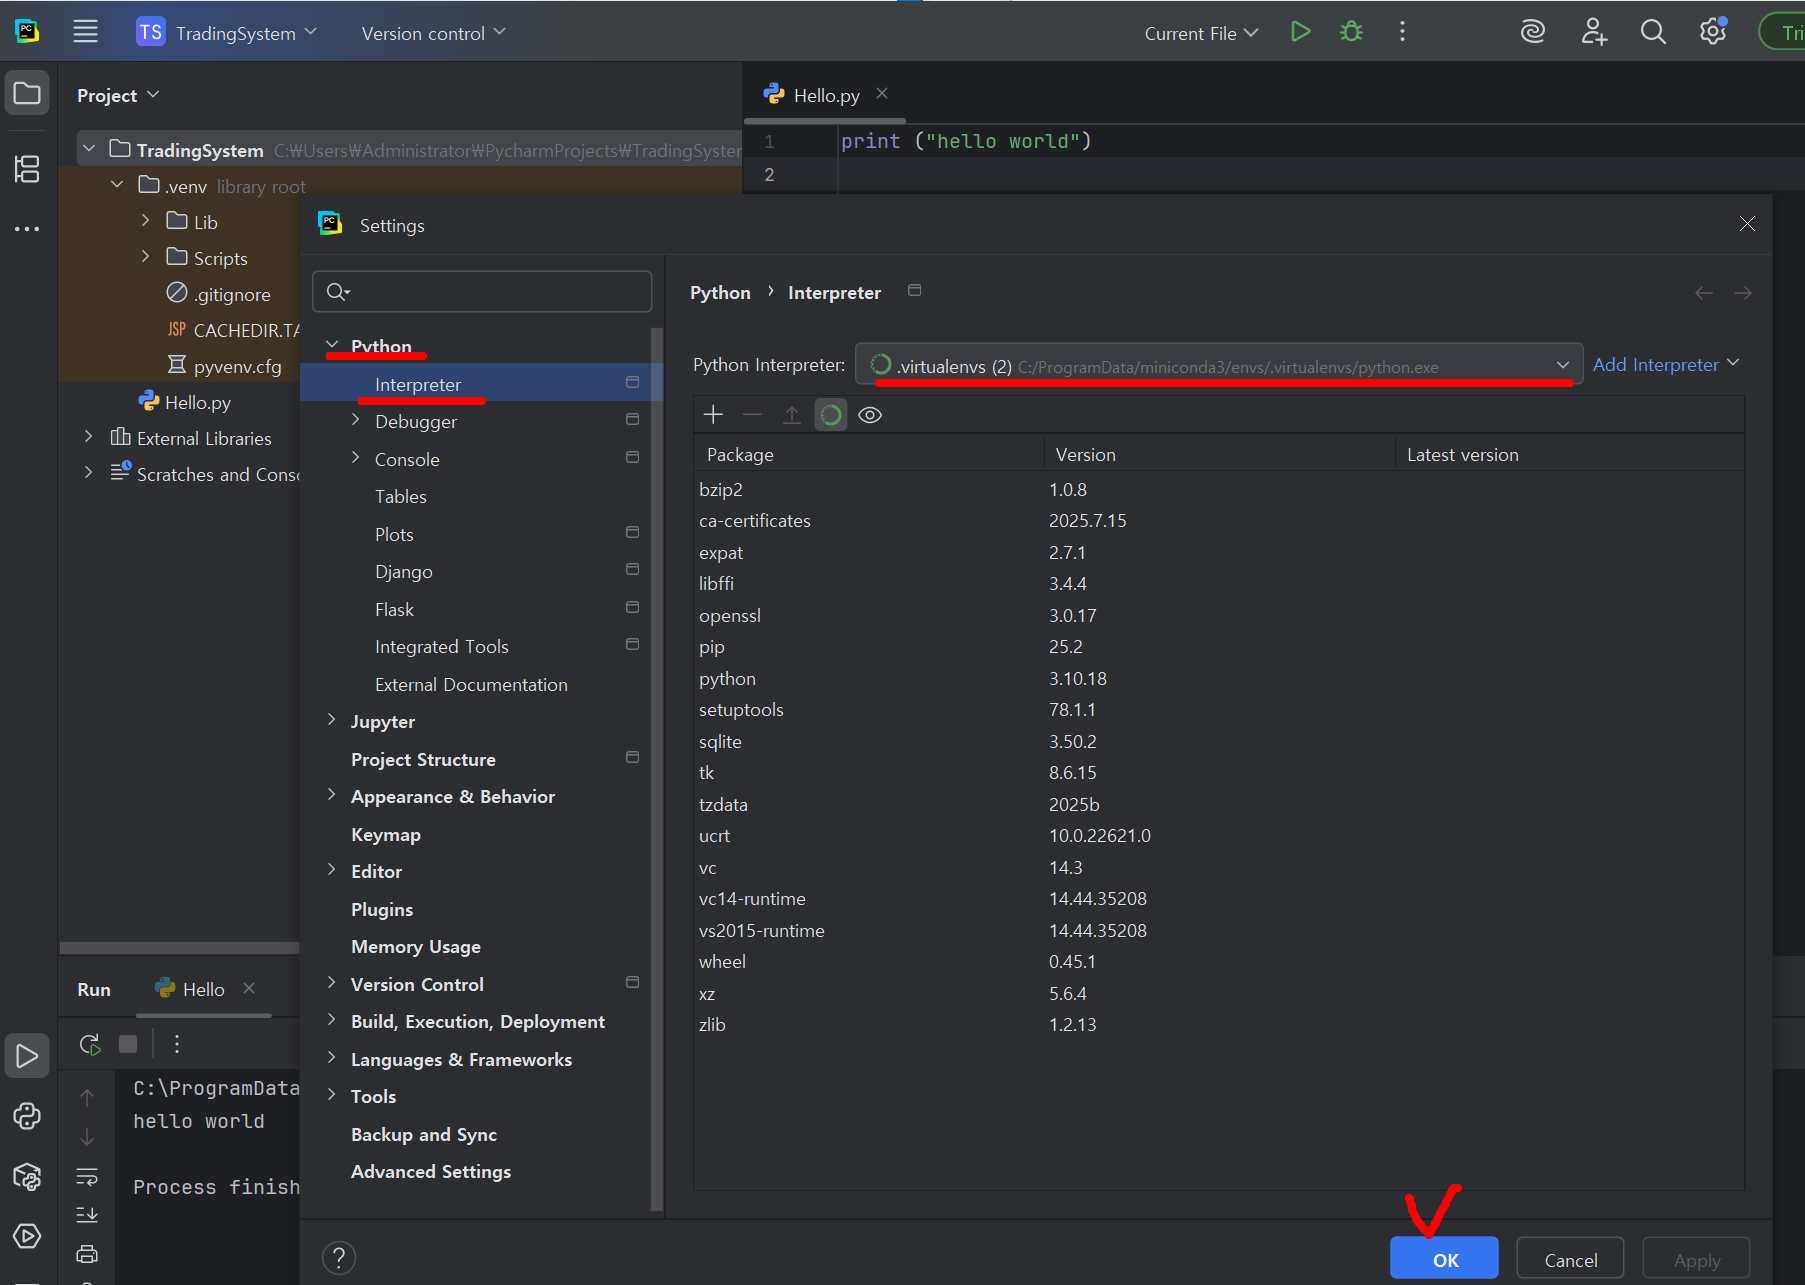Toggle show early releases eye icon
Screen dimensions: 1805x1285
(870, 414)
